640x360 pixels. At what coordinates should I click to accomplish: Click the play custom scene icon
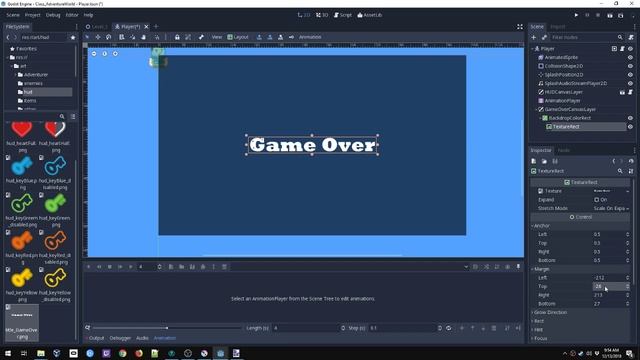point(620,15)
